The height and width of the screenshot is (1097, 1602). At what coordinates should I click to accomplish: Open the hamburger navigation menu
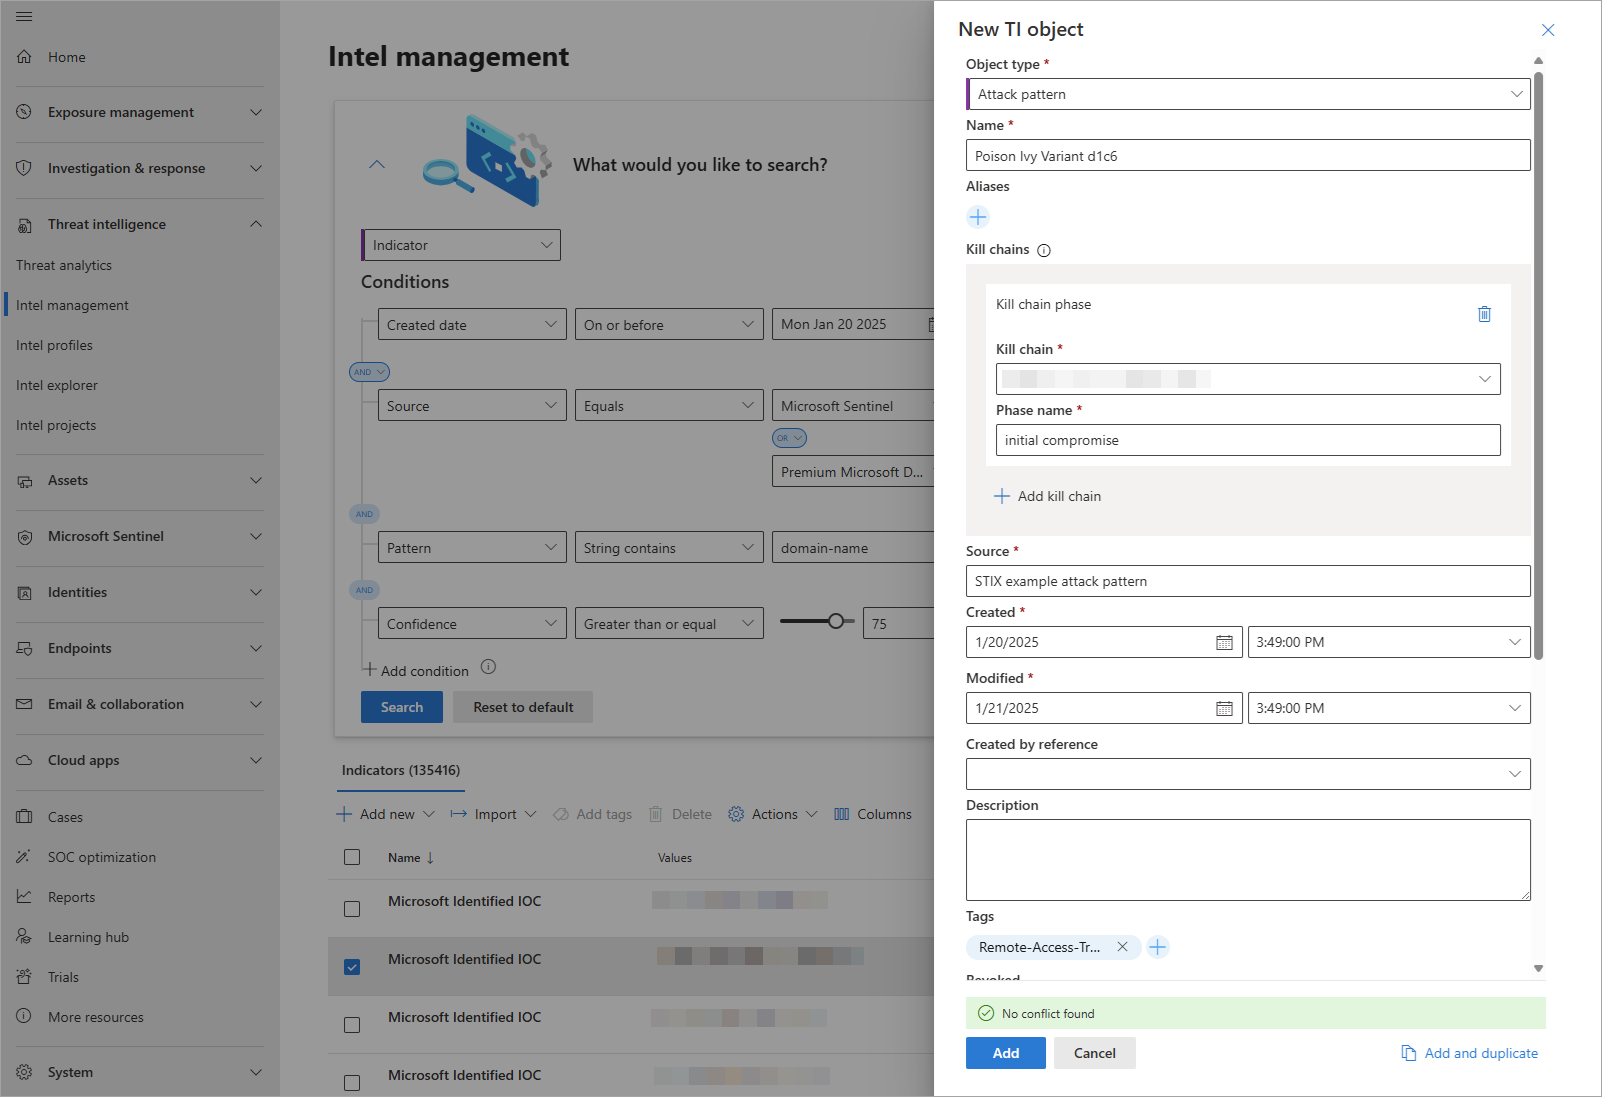[24, 17]
